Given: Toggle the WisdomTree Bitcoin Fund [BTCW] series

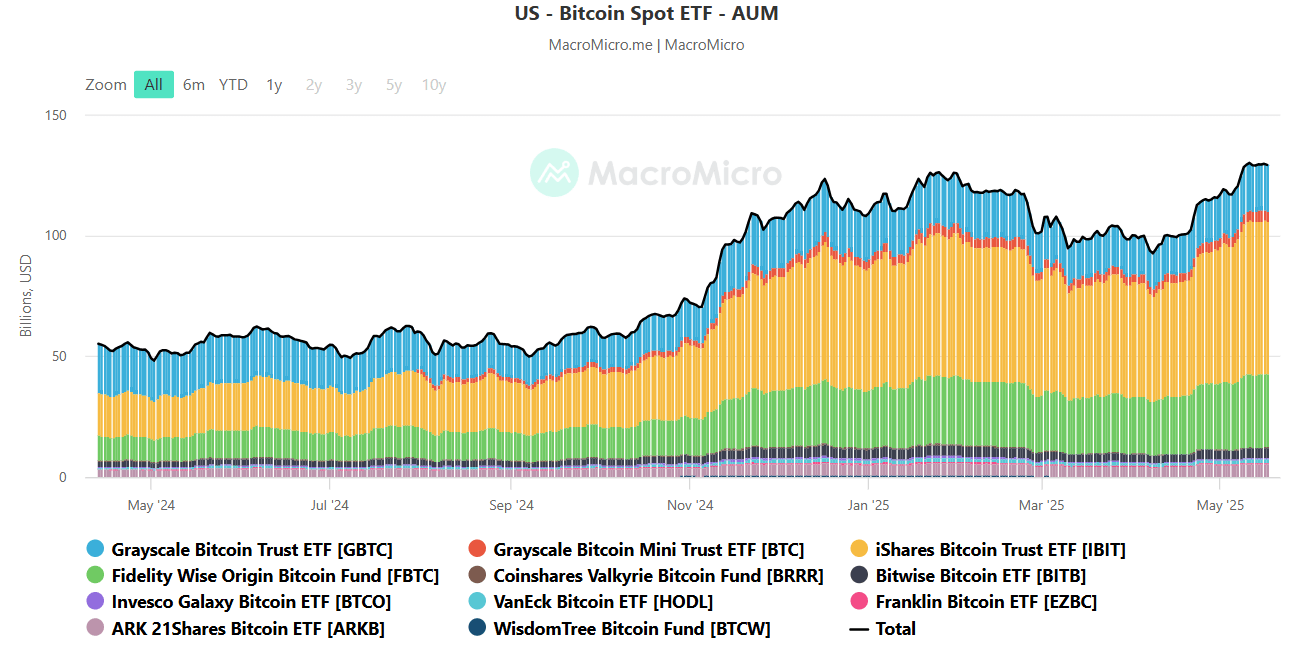Looking at the screenshot, I should 476,629.
